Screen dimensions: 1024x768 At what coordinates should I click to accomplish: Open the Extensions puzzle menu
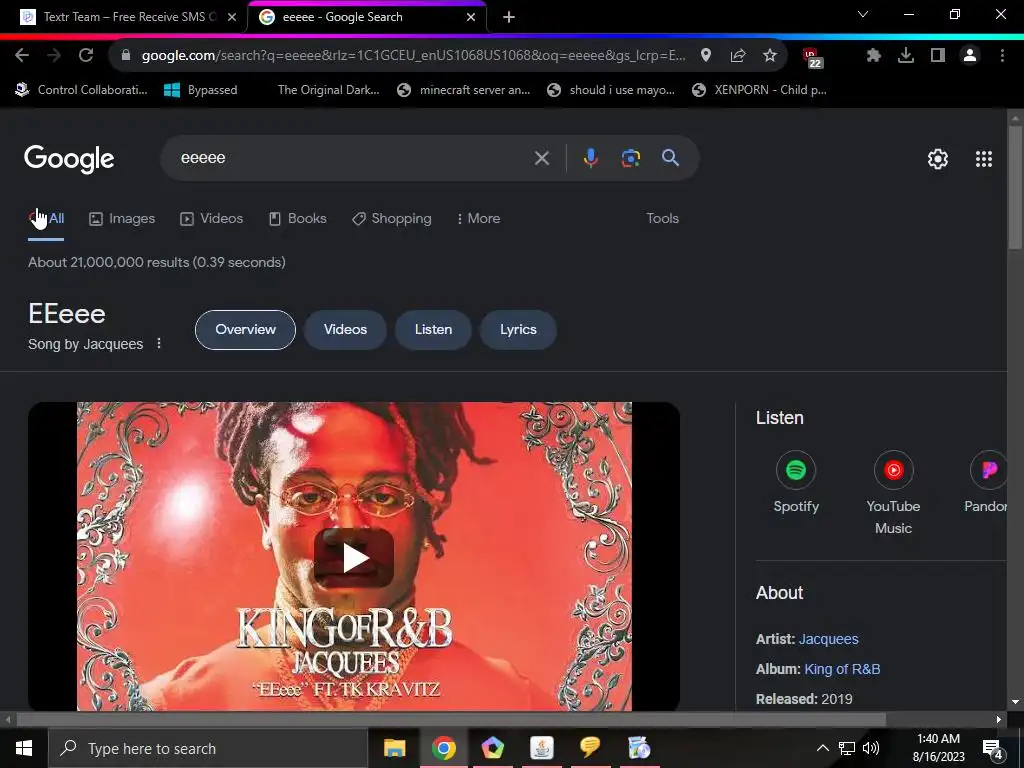pos(873,56)
